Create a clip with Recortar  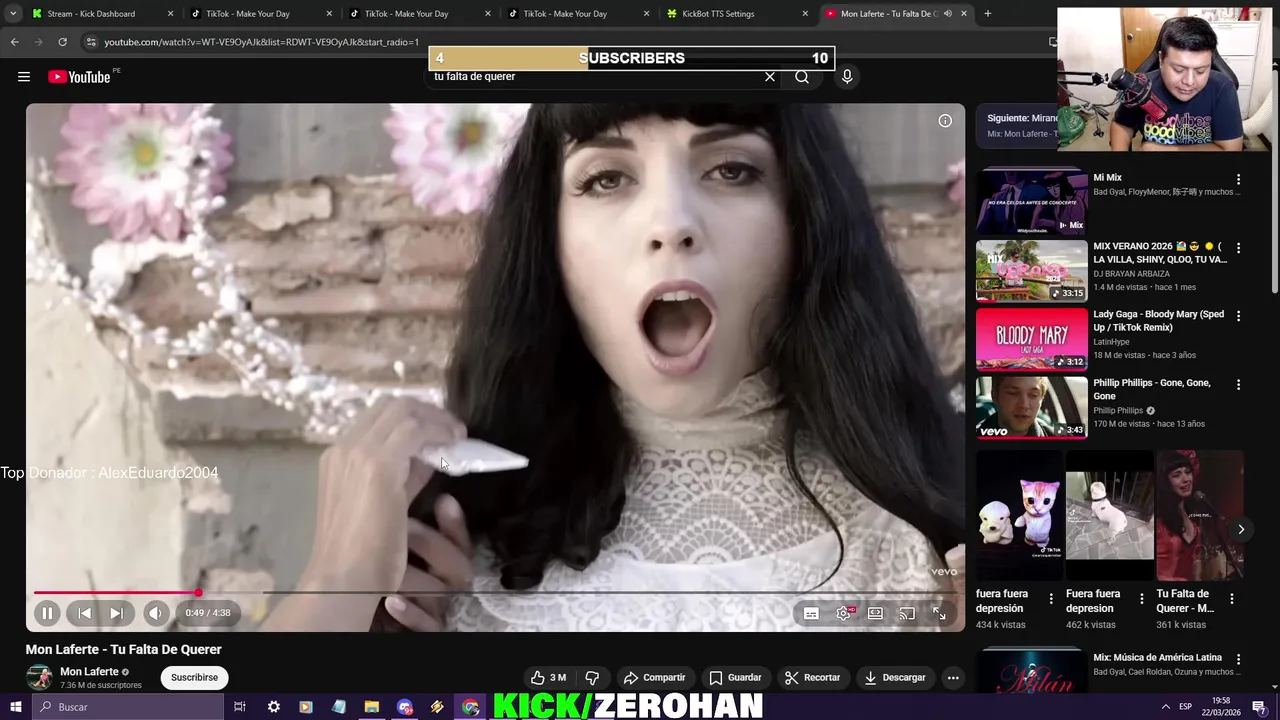click(812, 677)
